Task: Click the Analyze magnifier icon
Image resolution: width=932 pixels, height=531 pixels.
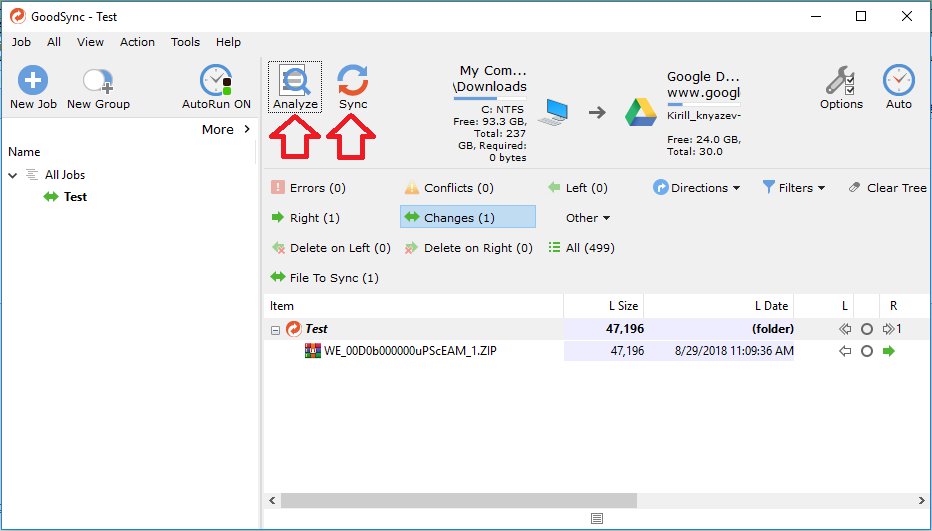Action: pyautogui.click(x=295, y=81)
